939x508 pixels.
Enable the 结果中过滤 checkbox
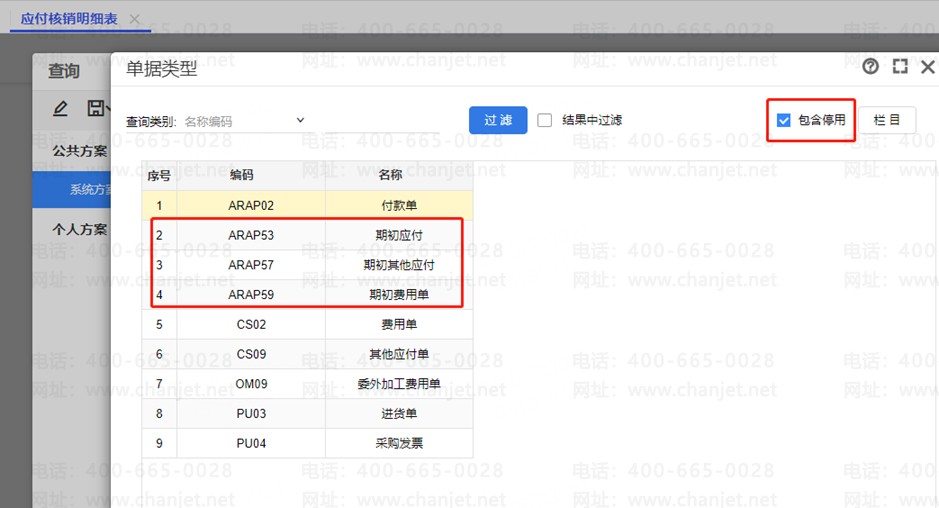[545, 120]
